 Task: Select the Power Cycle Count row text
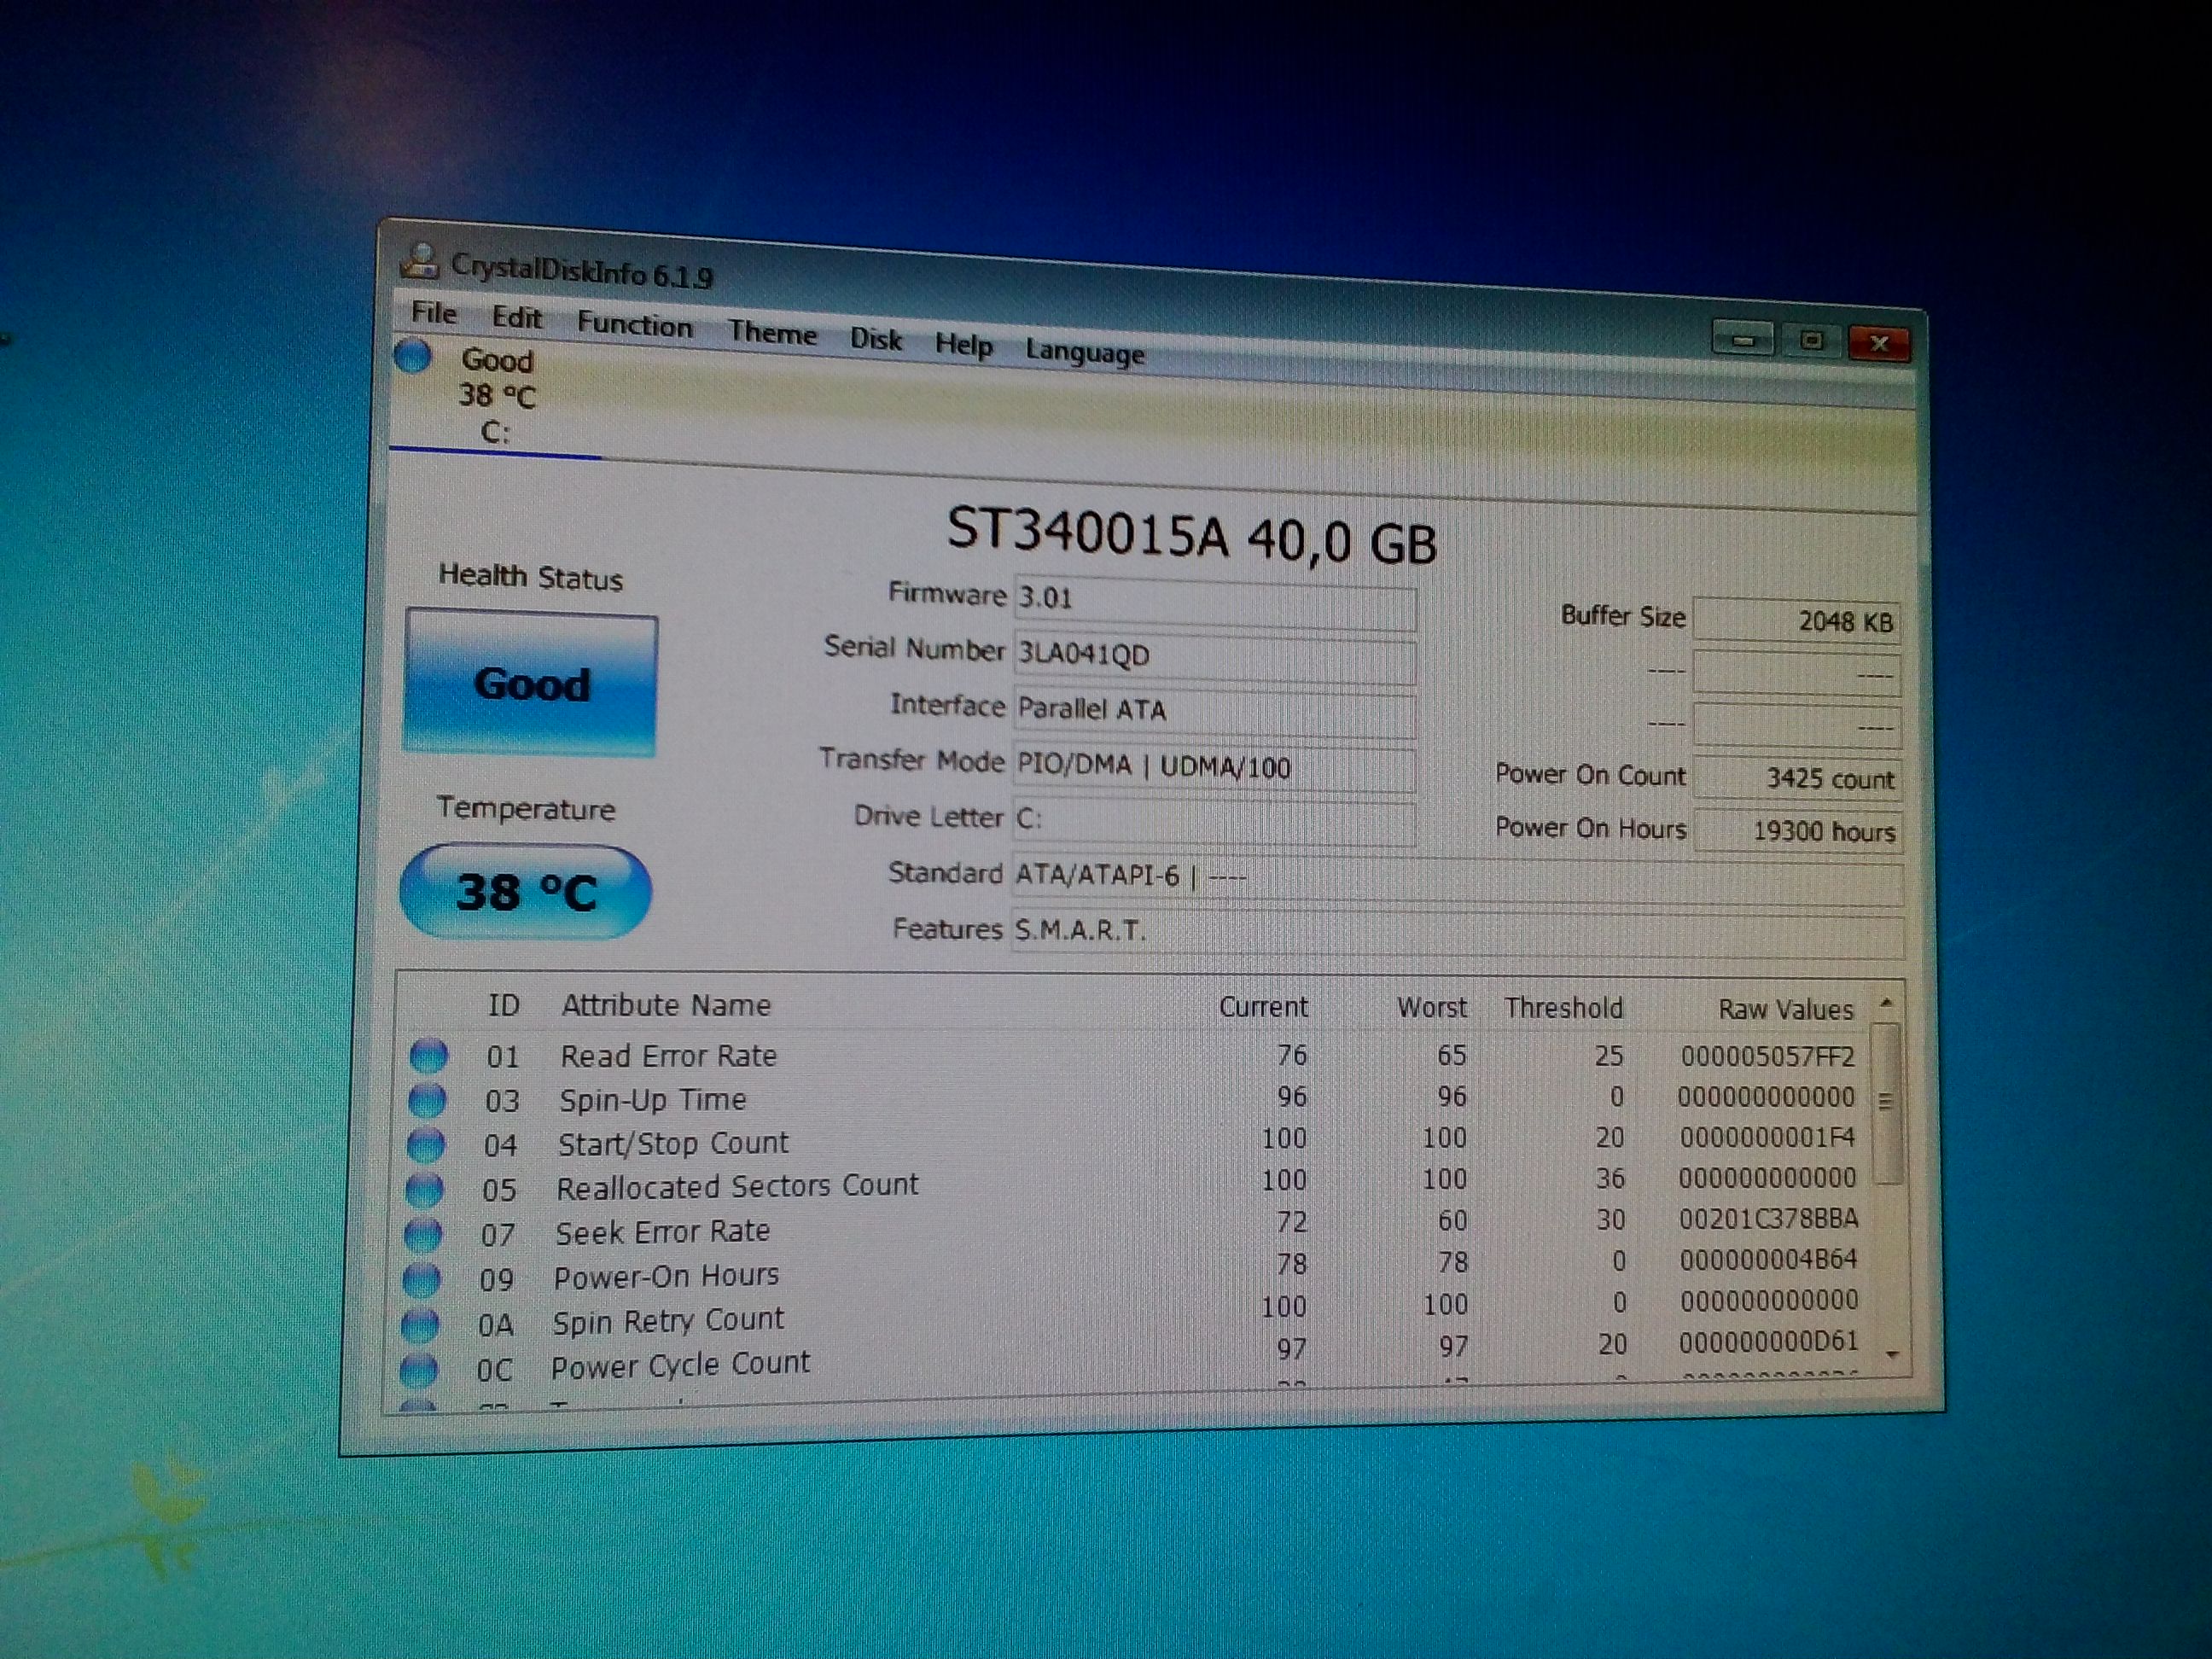pyautogui.click(x=680, y=1365)
